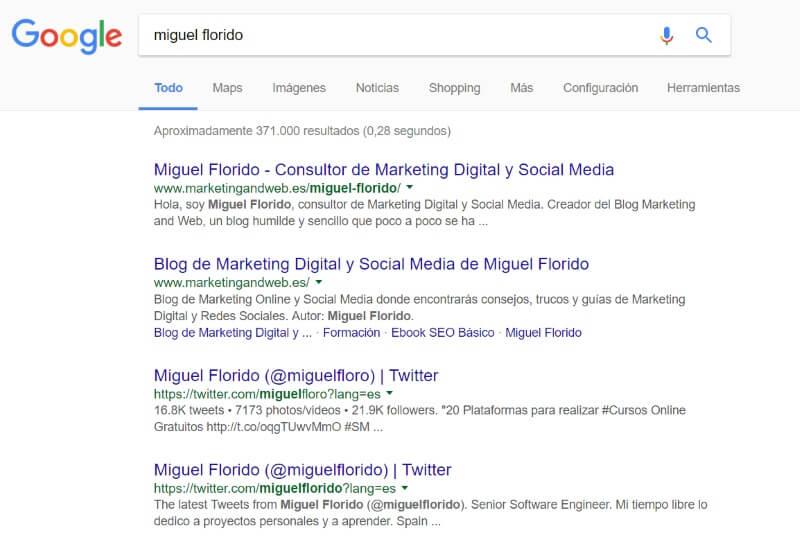Screen dimensions: 800x549
Task: Open Configuración menu
Action: [601, 88]
